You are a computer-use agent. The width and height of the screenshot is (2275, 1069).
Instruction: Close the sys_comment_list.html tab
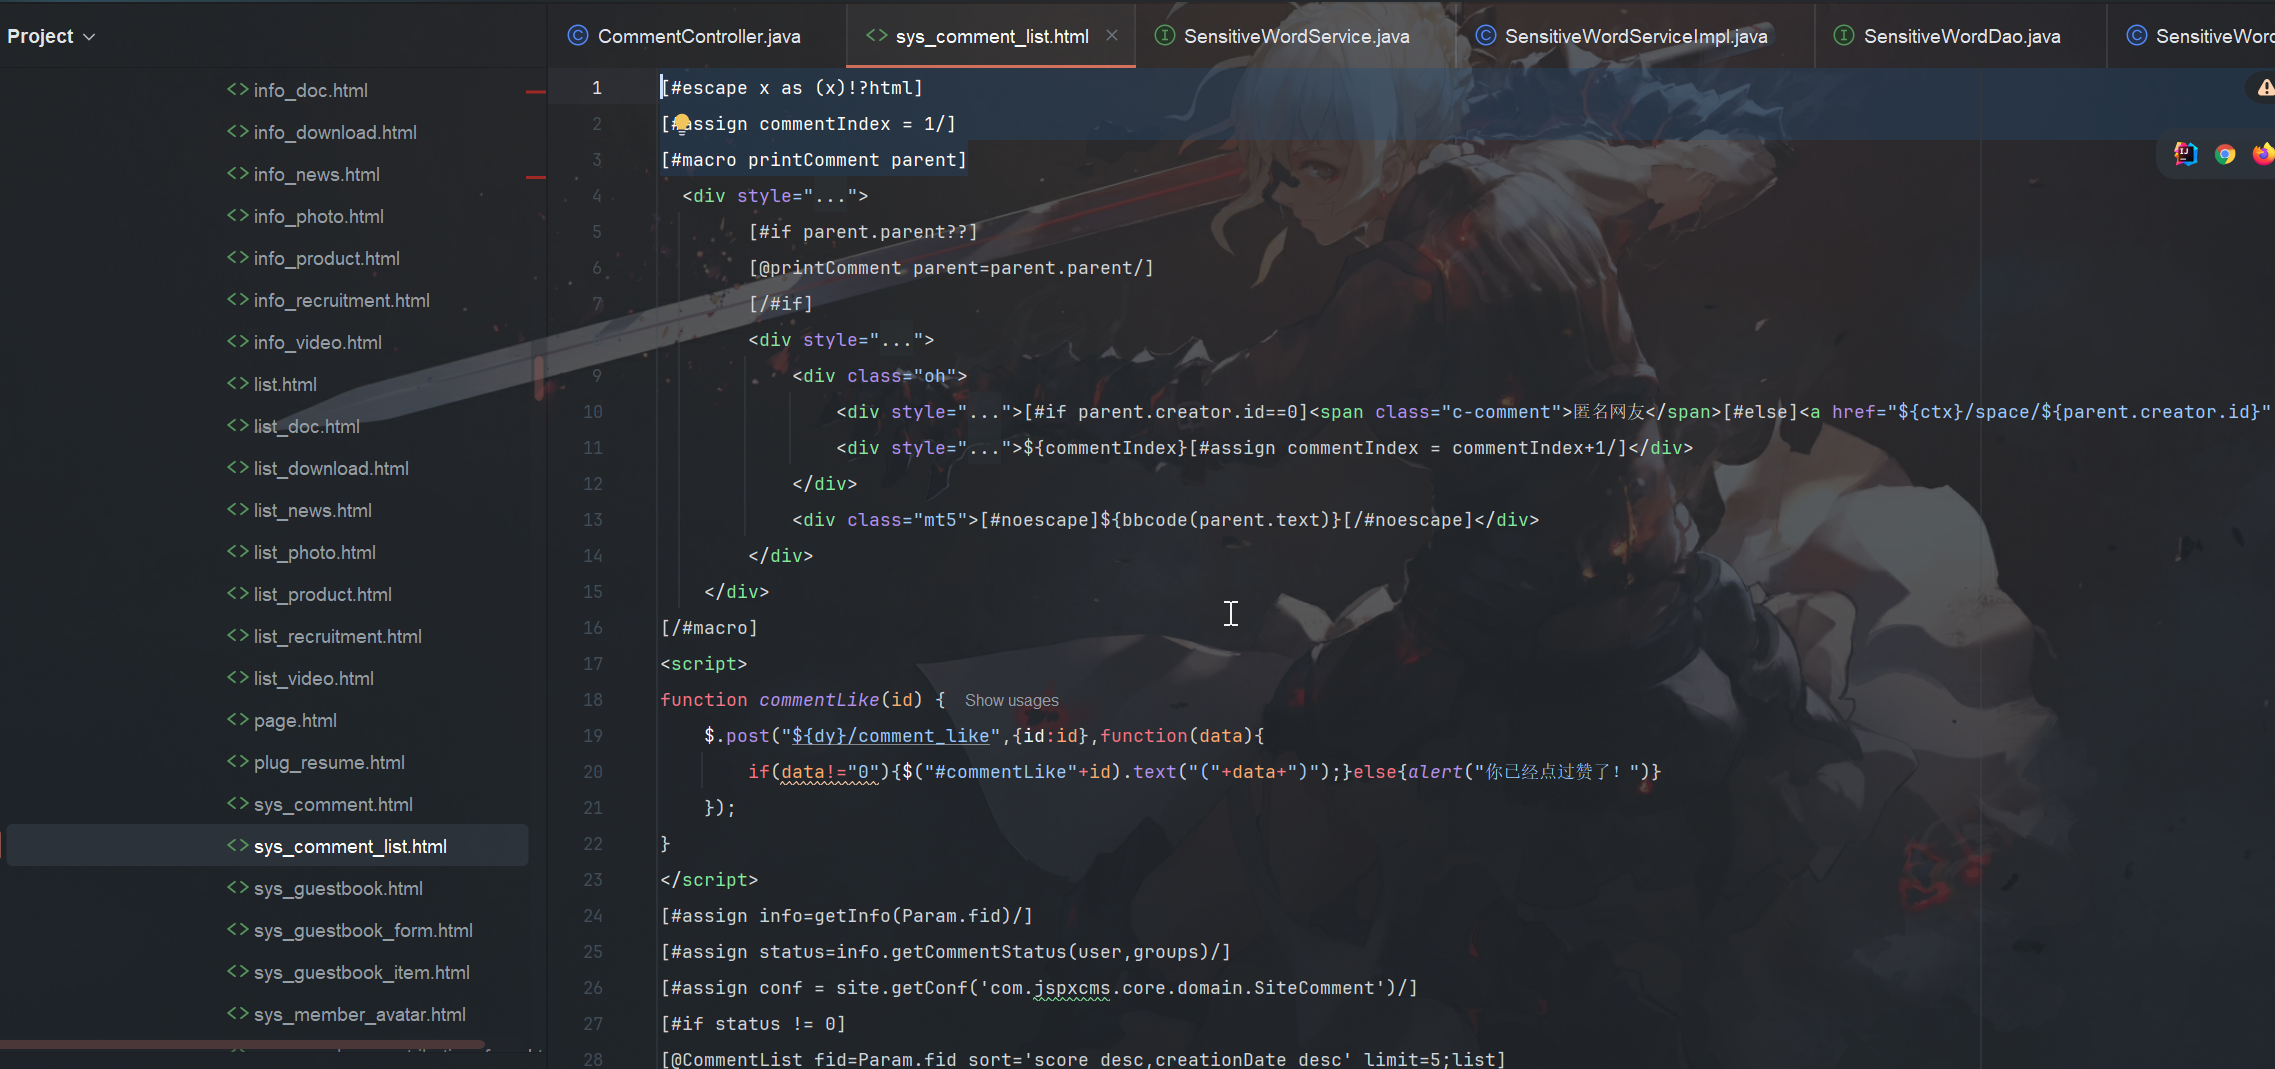click(1112, 36)
